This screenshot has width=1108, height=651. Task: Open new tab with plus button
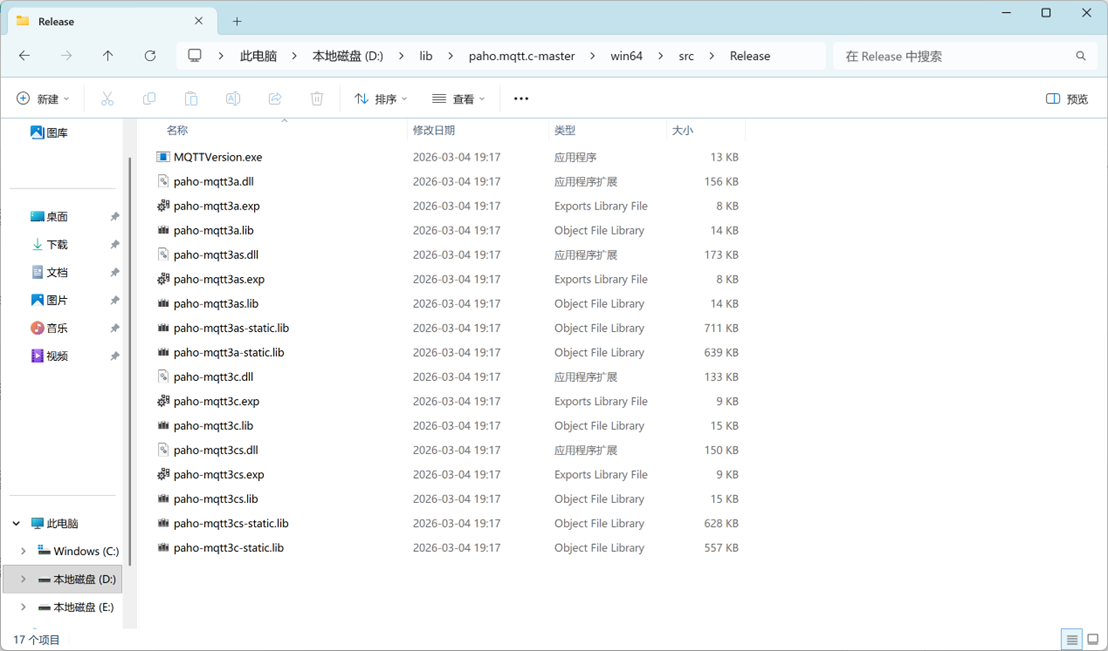point(237,21)
